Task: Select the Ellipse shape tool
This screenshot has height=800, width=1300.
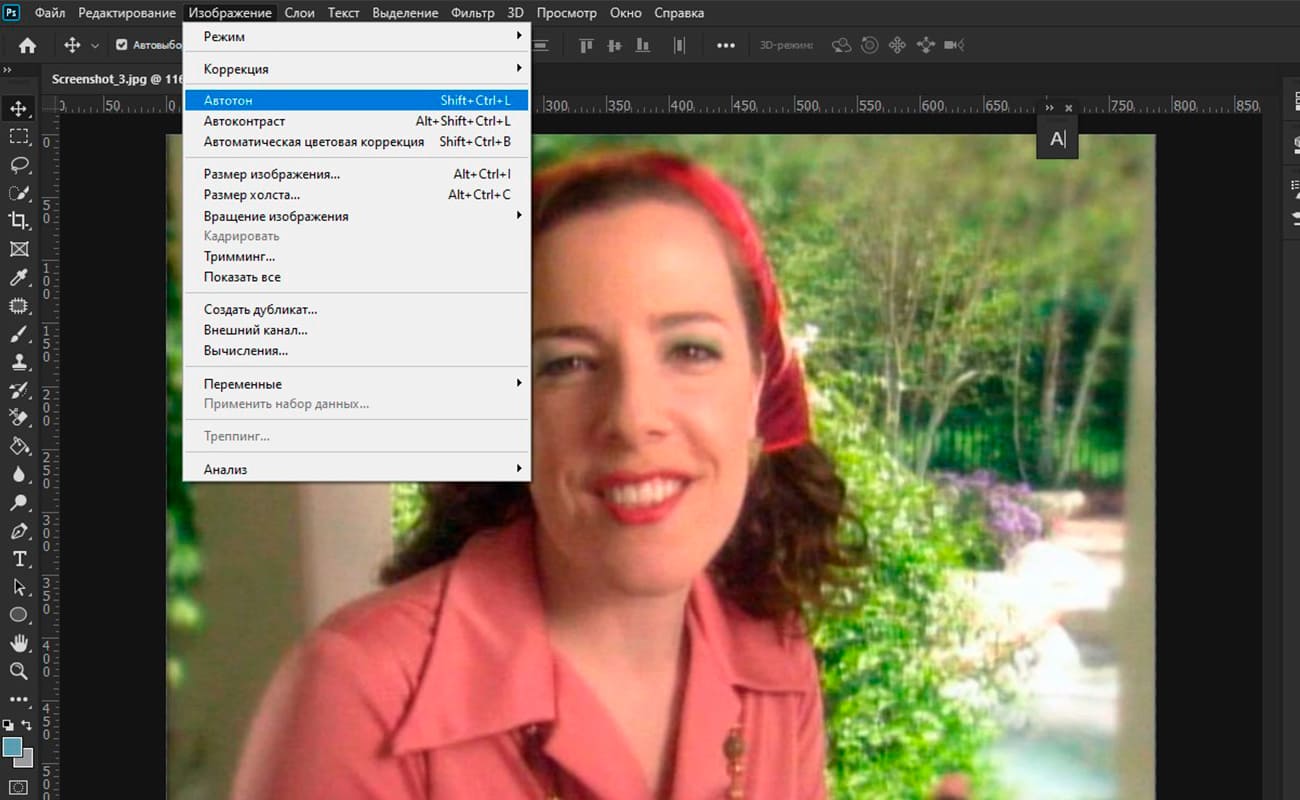Action: 19,615
